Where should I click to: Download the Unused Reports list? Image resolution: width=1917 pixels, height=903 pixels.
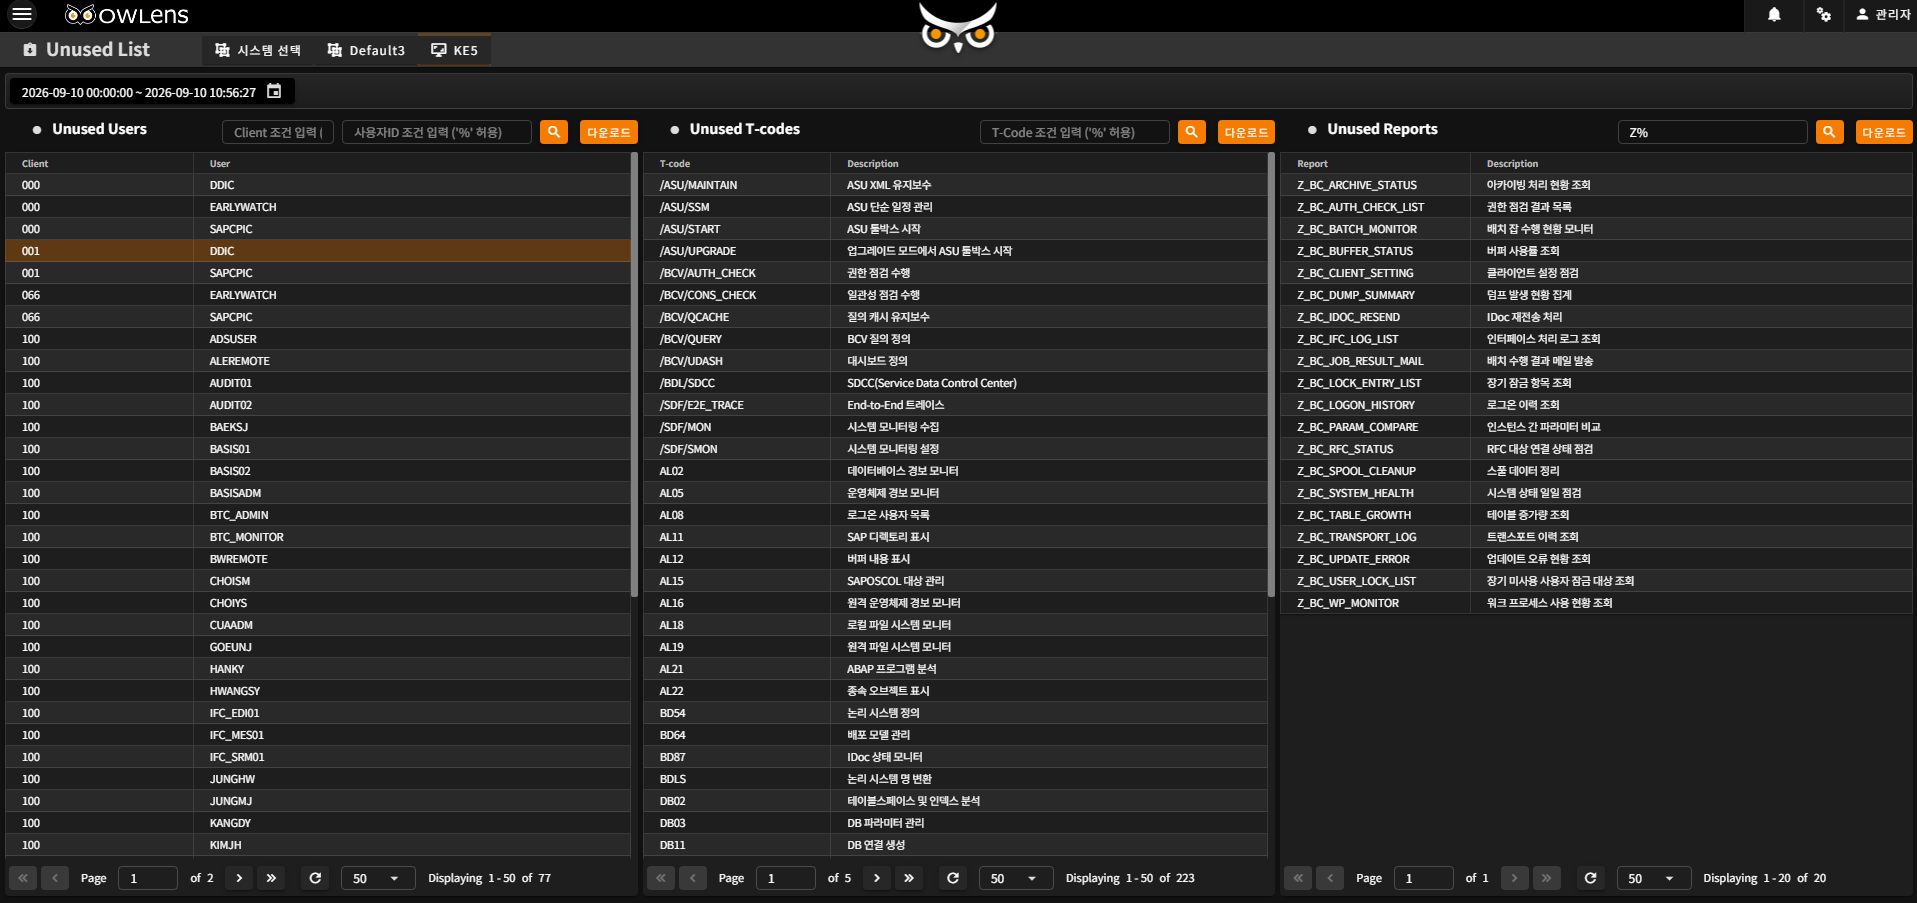click(x=1884, y=132)
